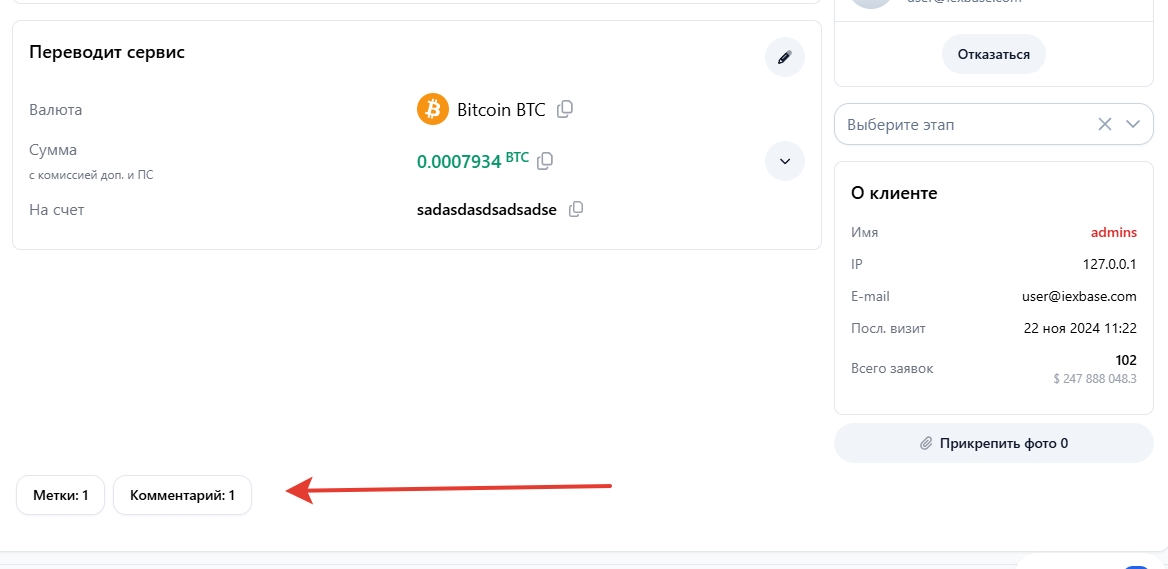
Task: Click the orange Bitcoin logo icon
Action: (432, 109)
